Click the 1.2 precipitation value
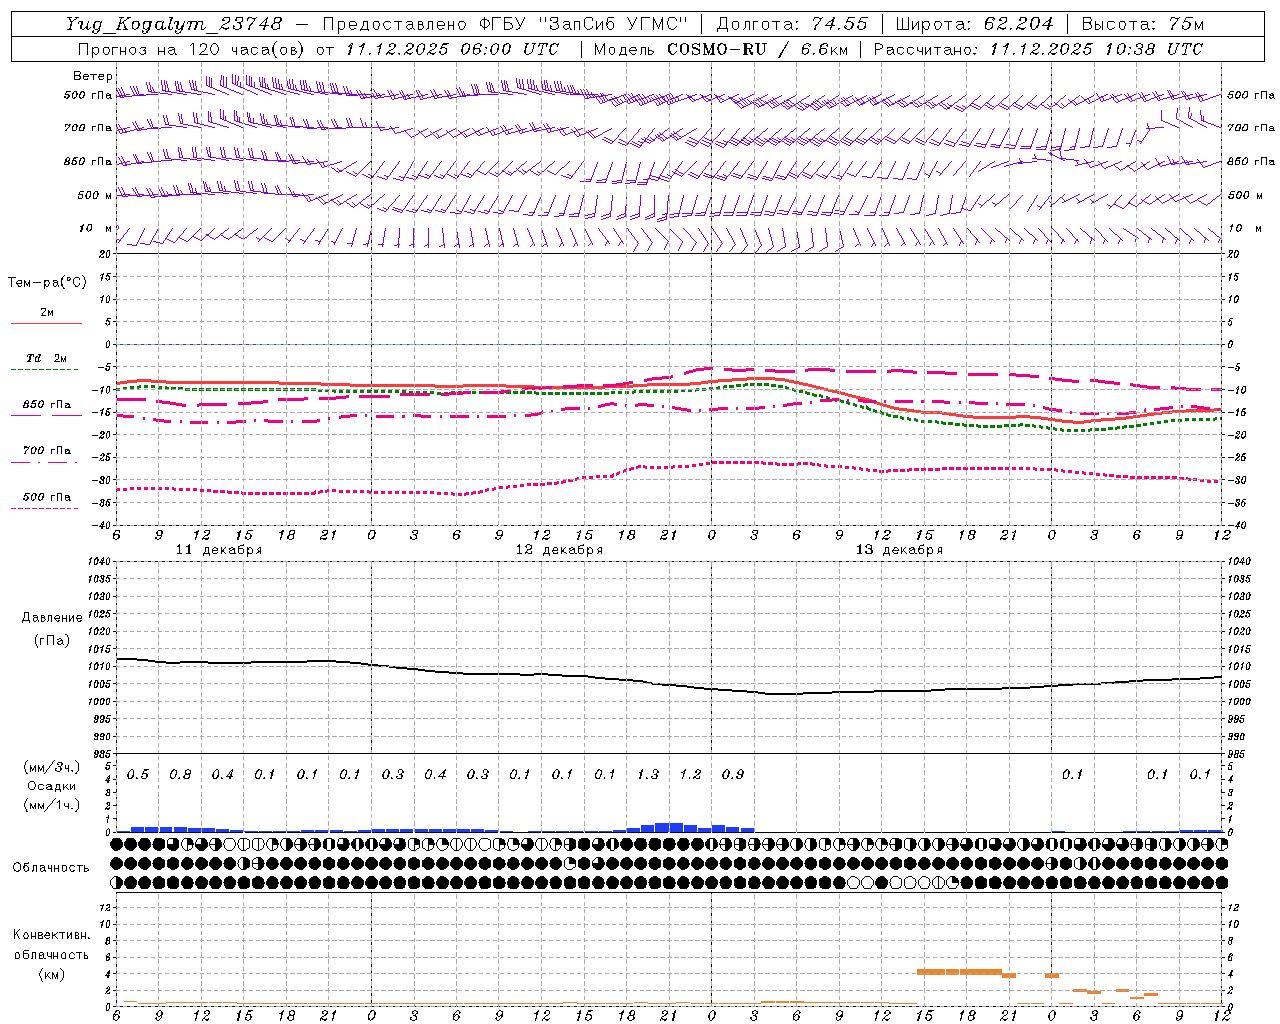This screenshot has height=1024, width=1280. [x=690, y=775]
